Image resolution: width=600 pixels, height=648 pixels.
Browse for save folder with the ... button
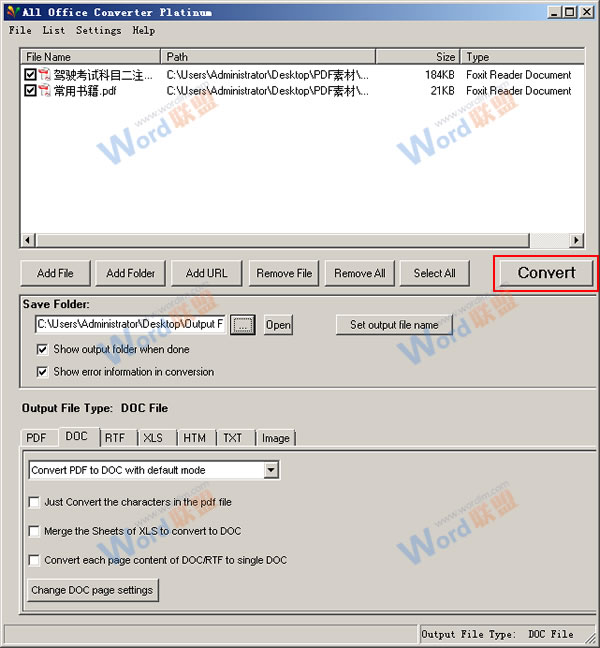(x=243, y=325)
